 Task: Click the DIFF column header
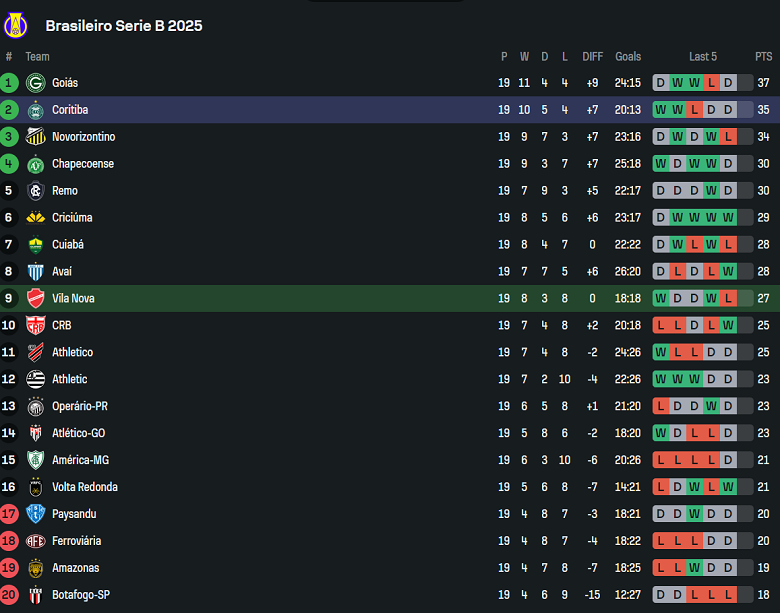pyautogui.click(x=593, y=57)
